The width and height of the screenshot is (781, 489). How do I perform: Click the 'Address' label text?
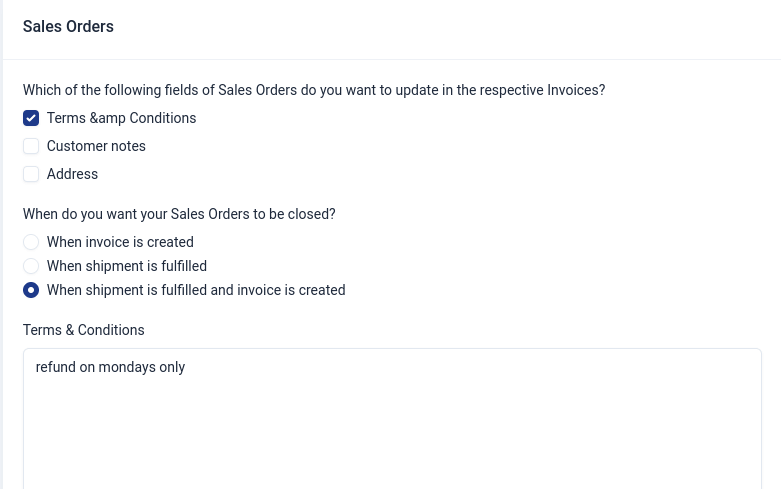click(x=72, y=174)
